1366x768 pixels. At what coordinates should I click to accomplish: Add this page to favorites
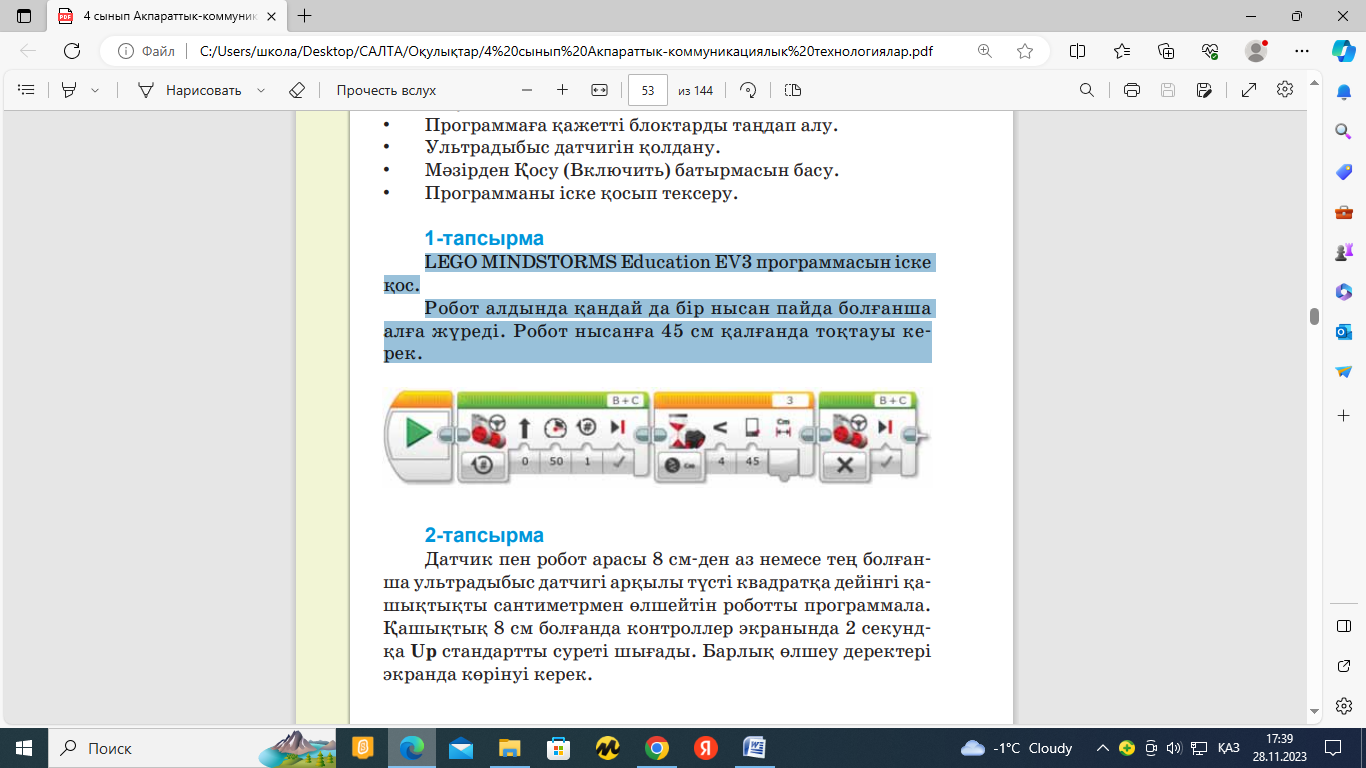1025,51
